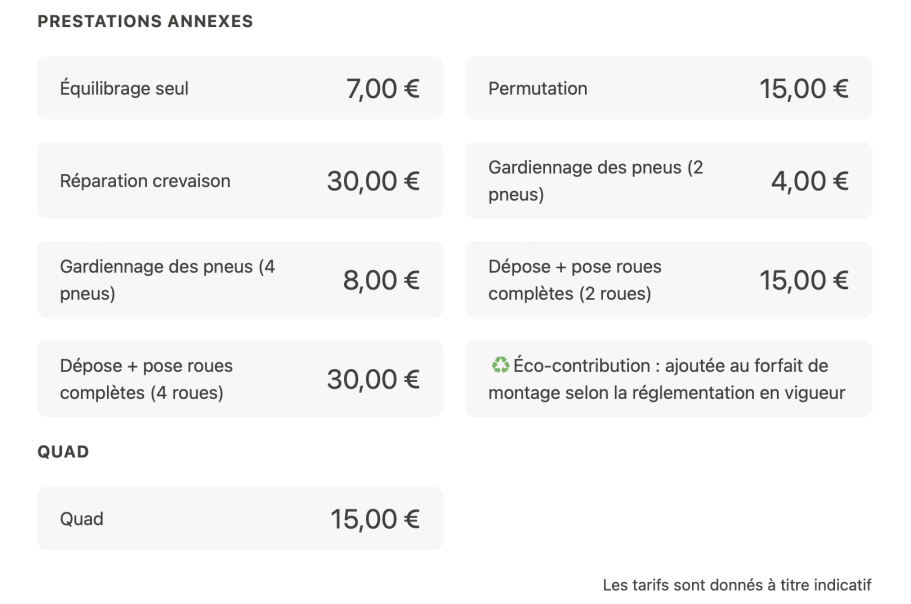Select the Réparation crevaison row
The image size is (911, 604).
point(240,181)
